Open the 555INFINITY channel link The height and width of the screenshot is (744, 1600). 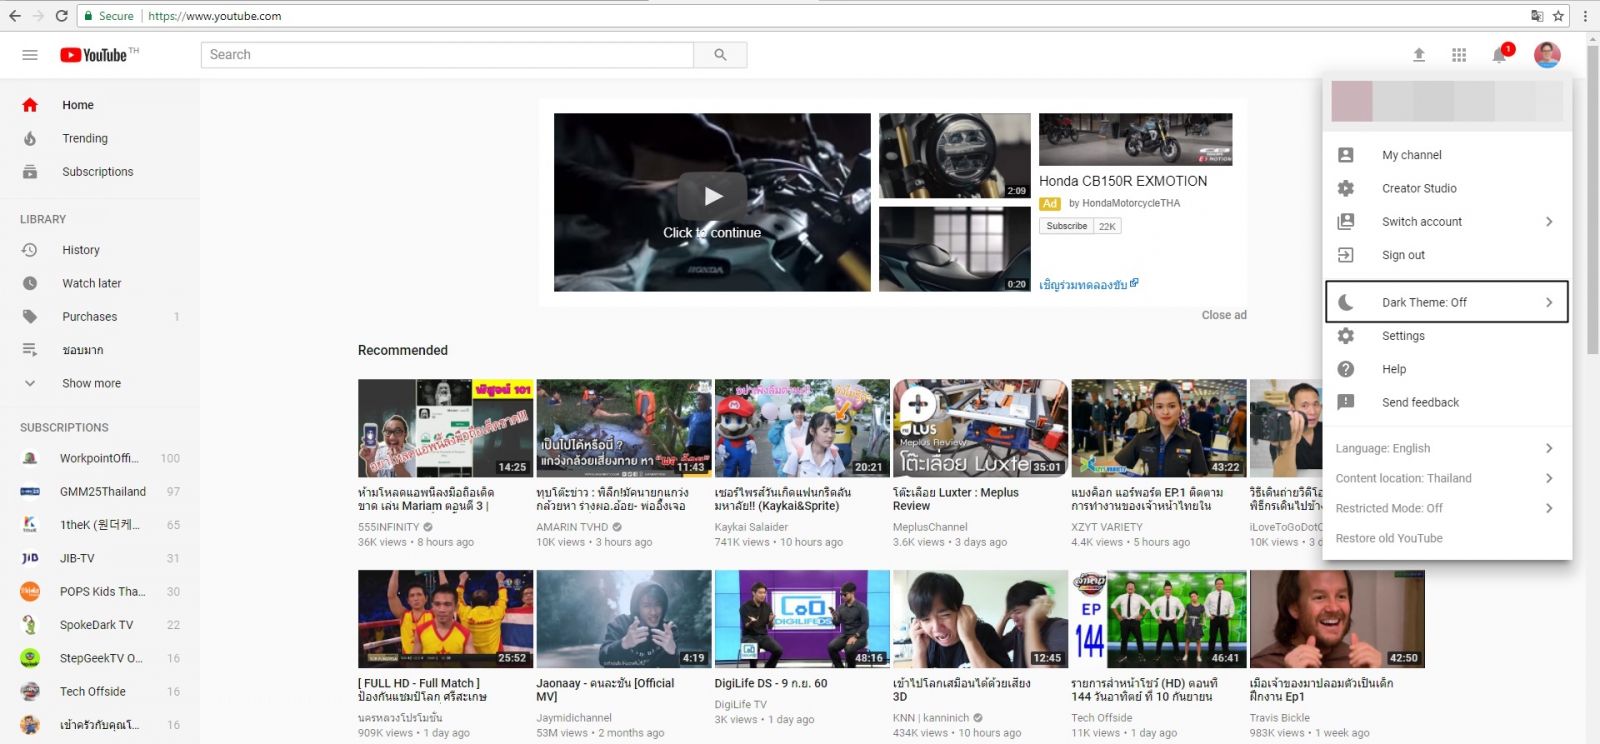click(389, 527)
